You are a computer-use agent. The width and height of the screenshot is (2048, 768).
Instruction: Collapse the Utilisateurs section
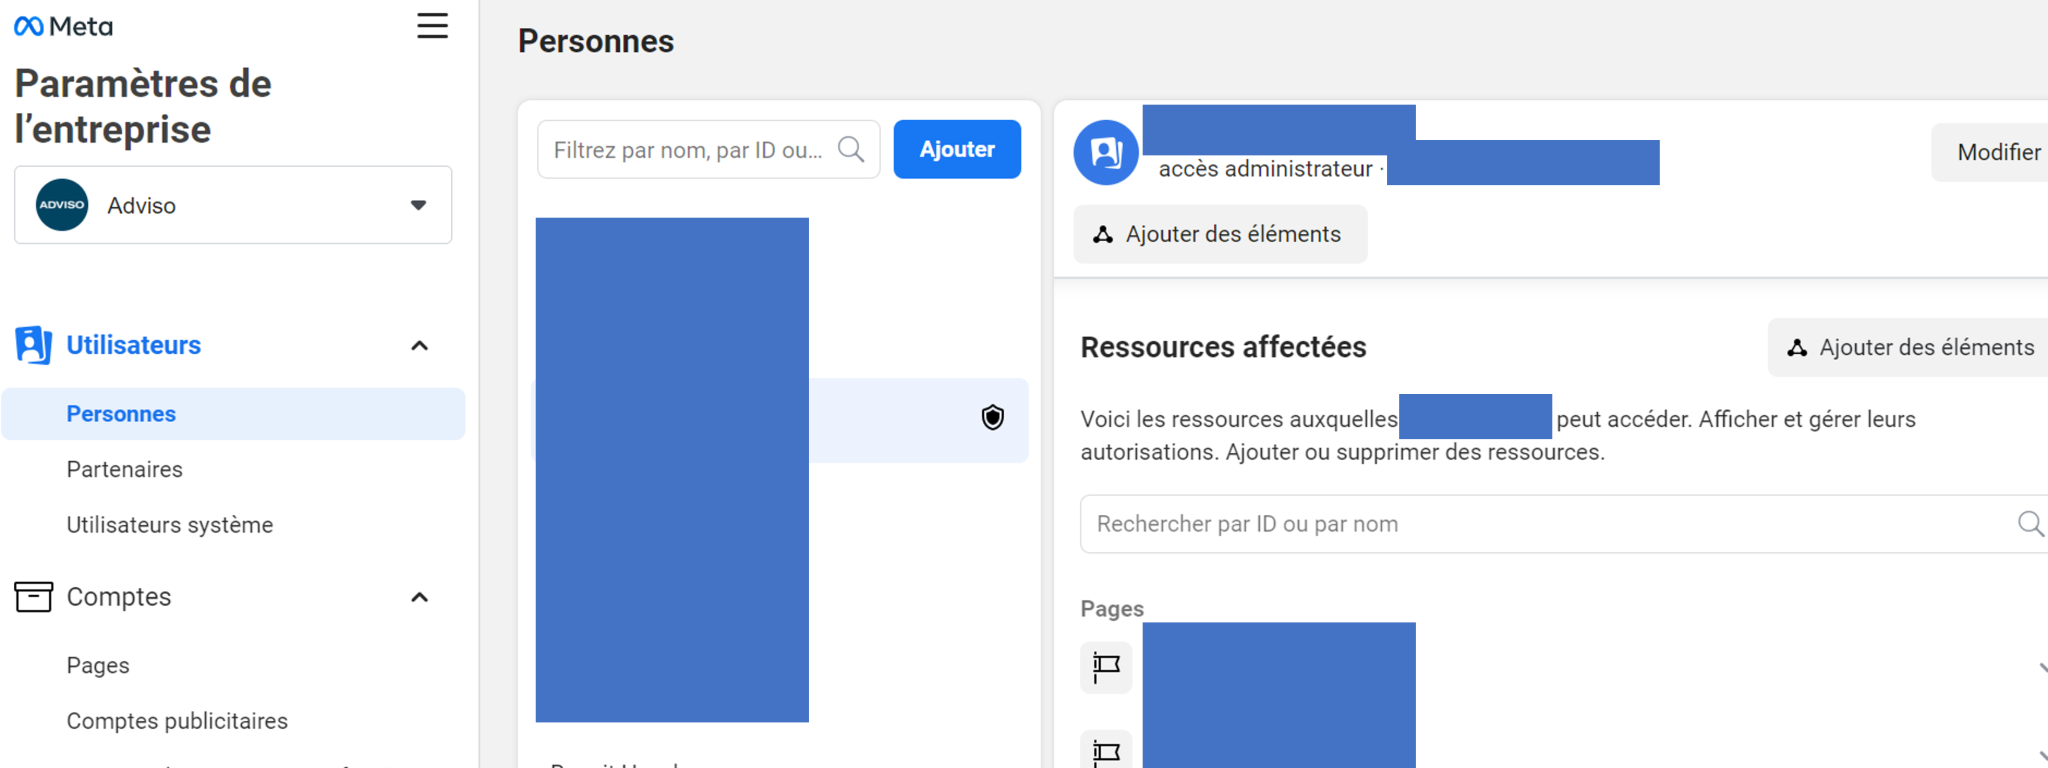pos(420,346)
